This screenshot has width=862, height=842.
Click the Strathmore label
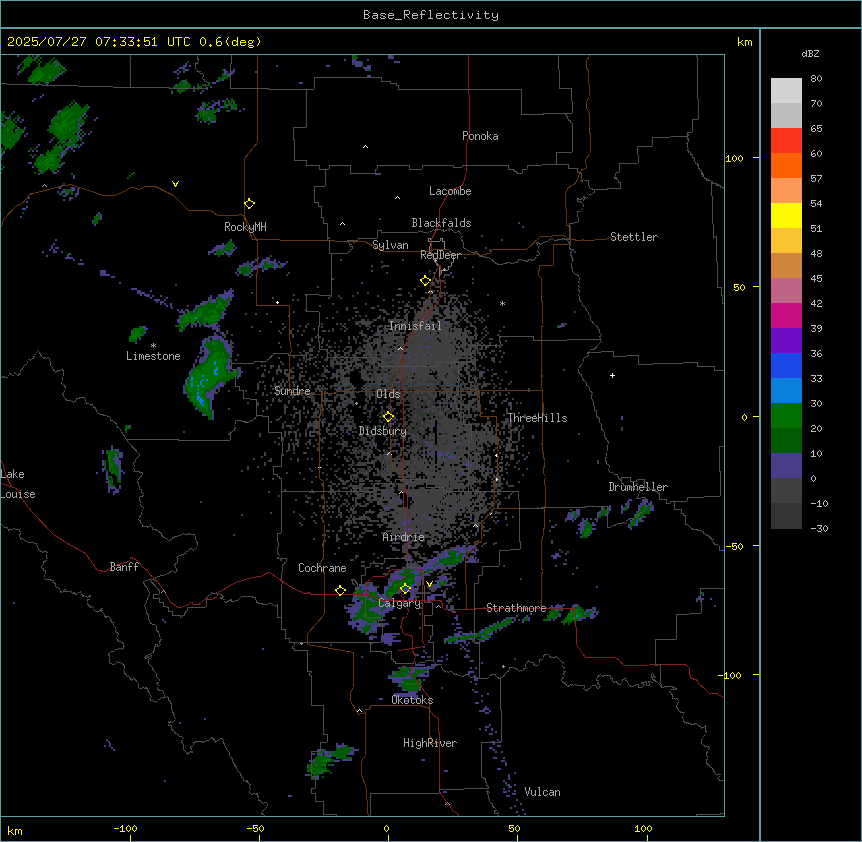(516, 608)
